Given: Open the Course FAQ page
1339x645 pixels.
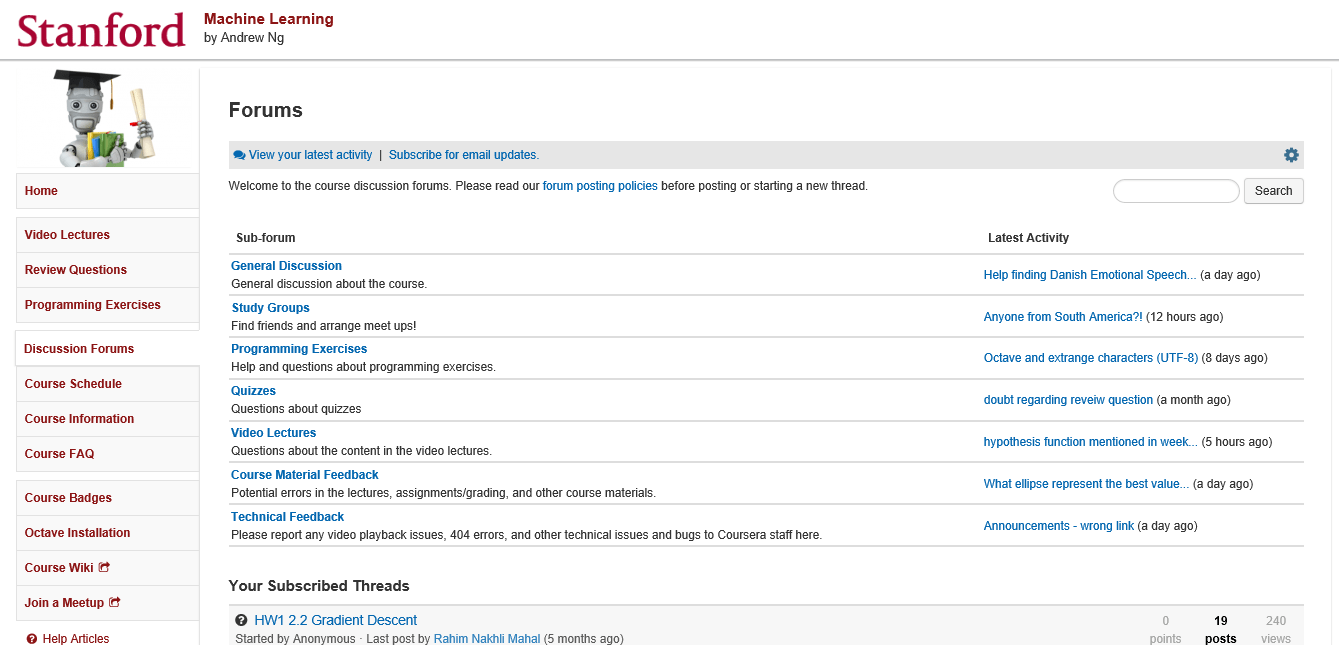Looking at the screenshot, I should point(59,453).
